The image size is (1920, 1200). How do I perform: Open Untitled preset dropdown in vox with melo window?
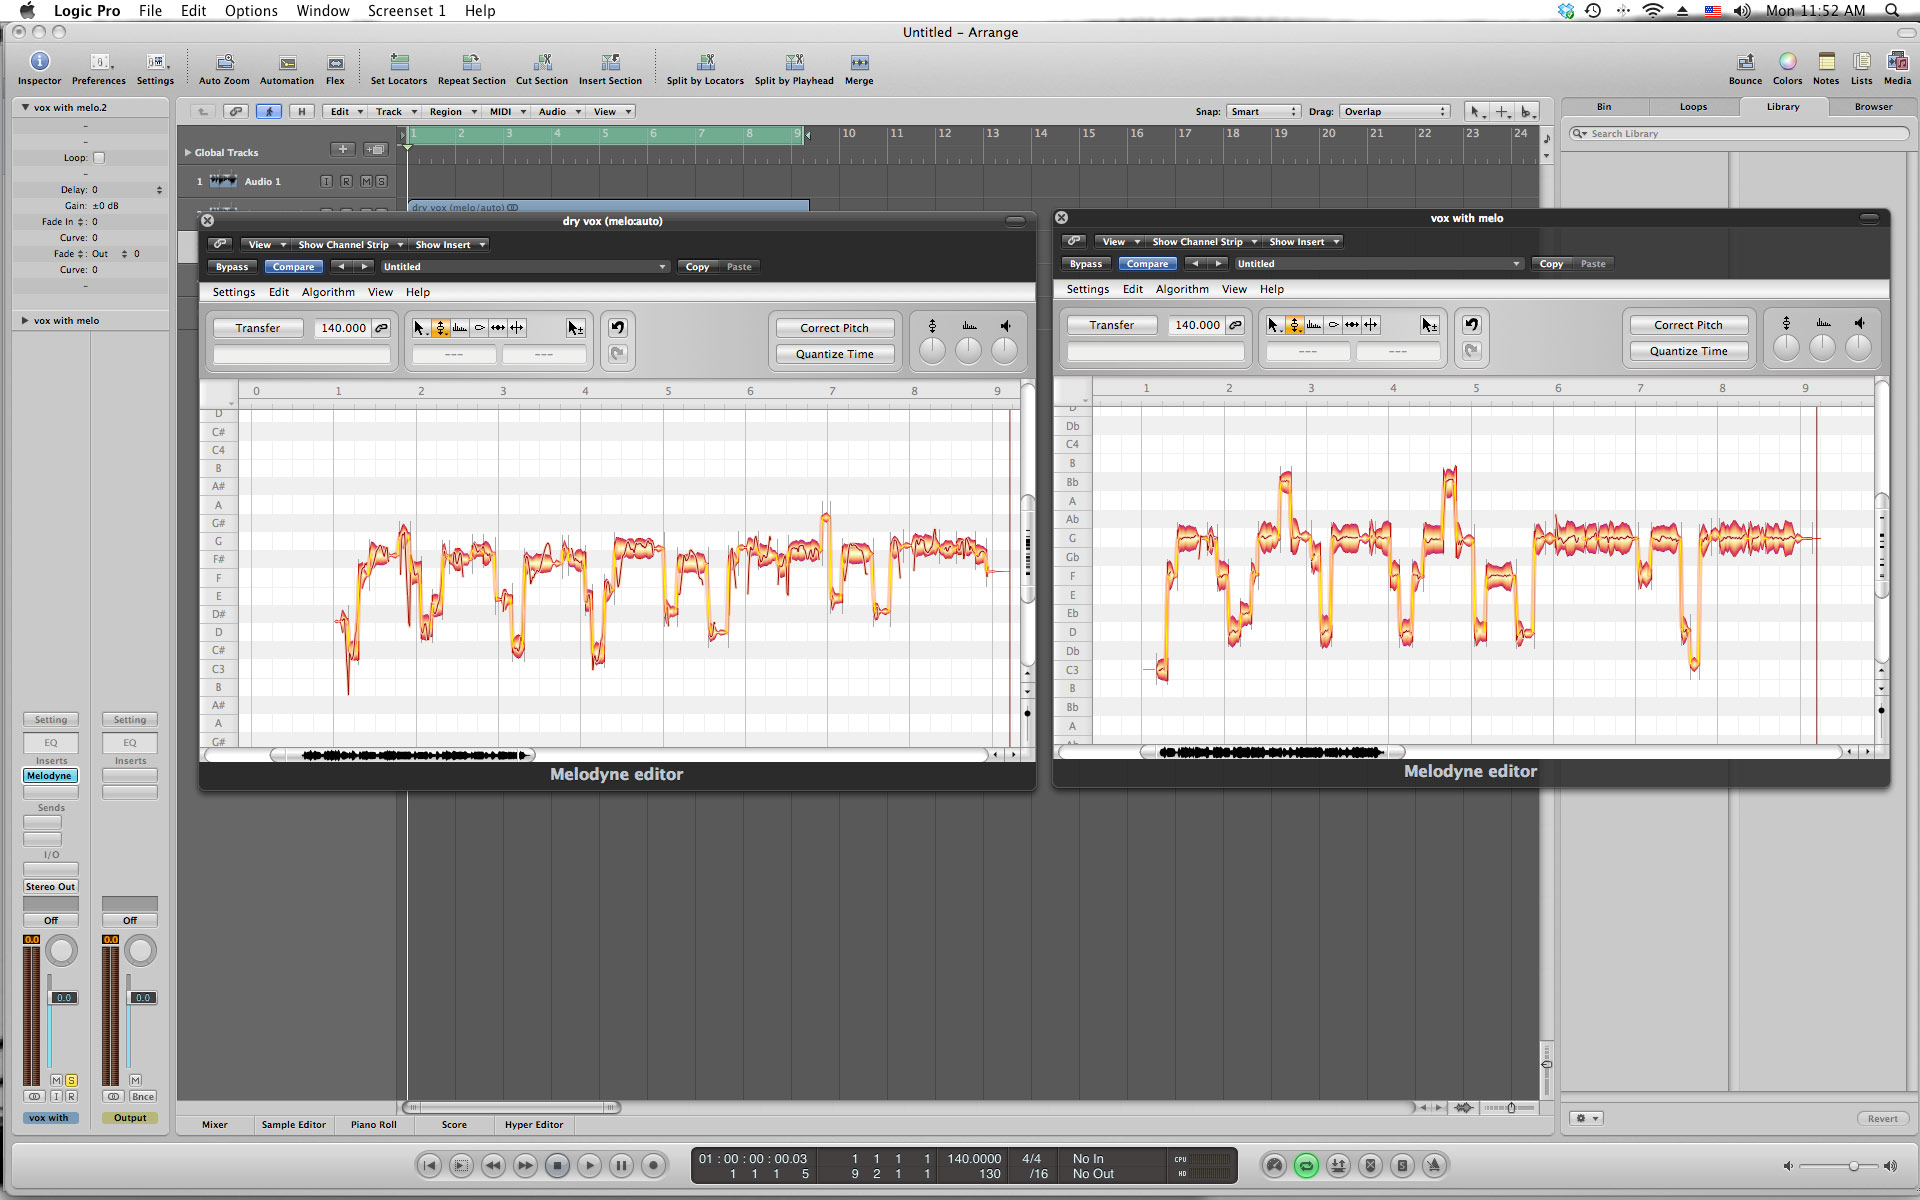coord(1378,264)
